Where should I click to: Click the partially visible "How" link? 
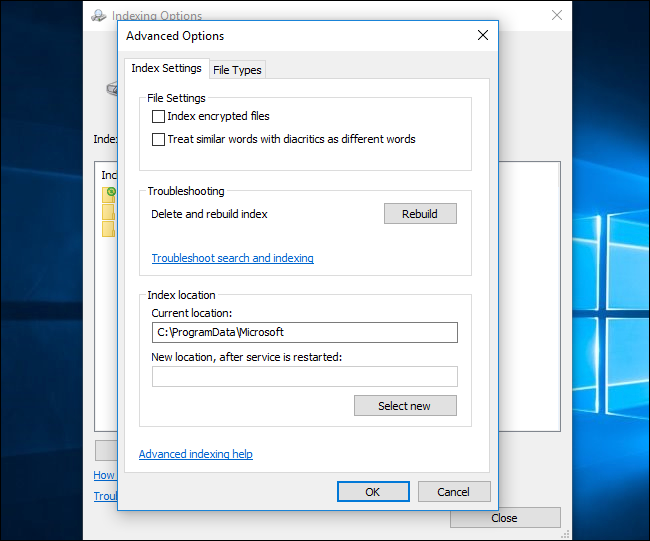105,475
